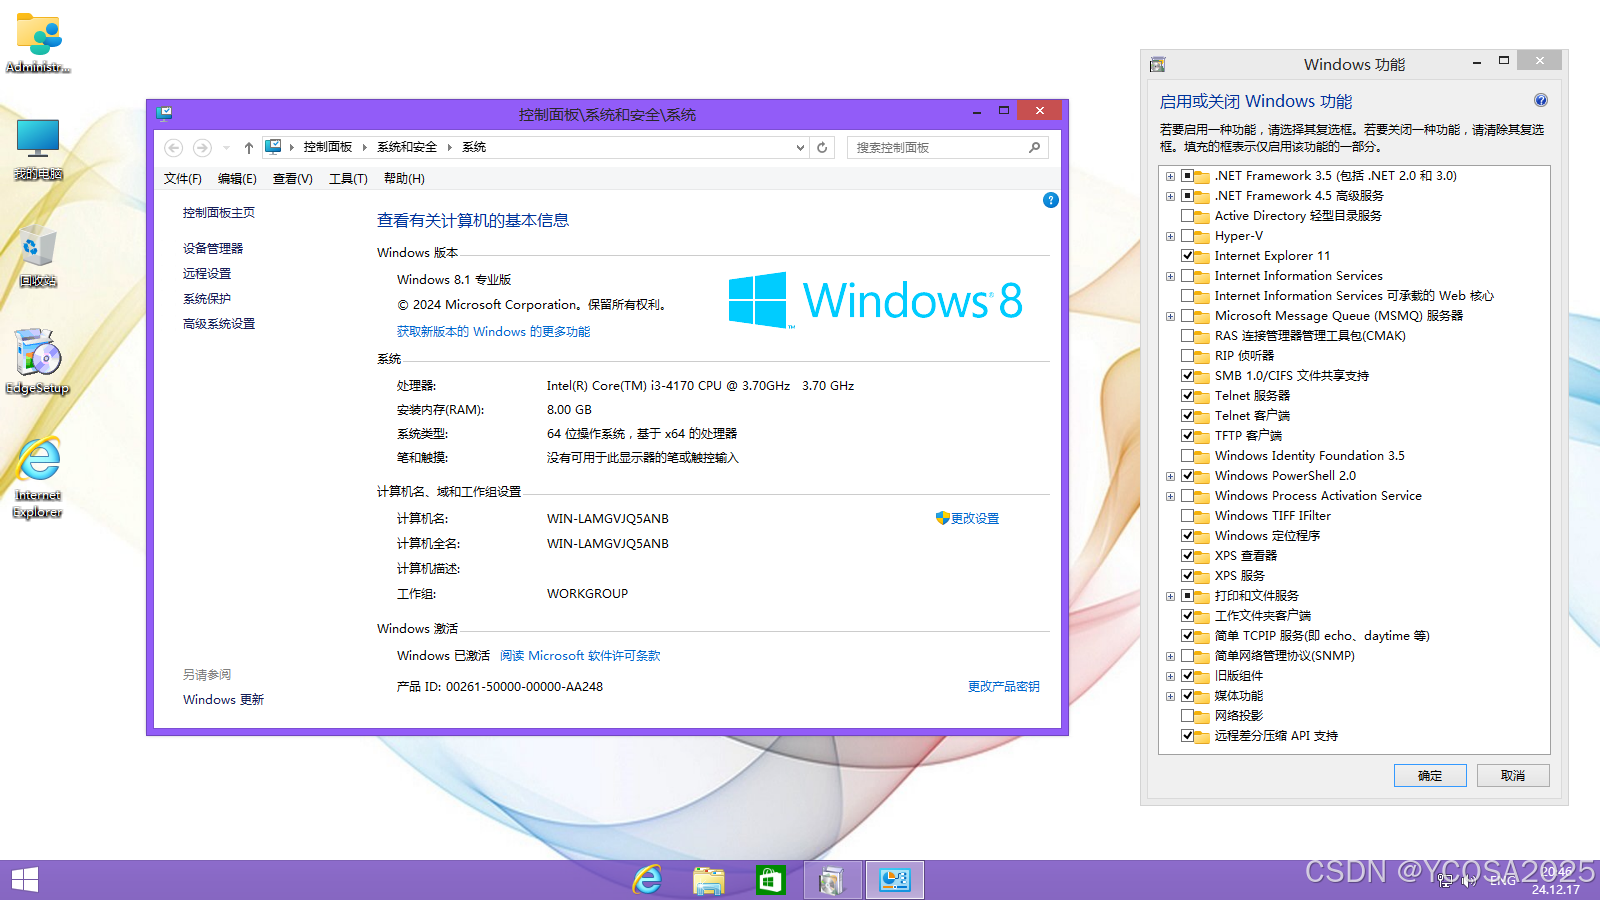Screen dimensions: 1600x900
Task: Open the Windows Start button
Action: click(25, 880)
